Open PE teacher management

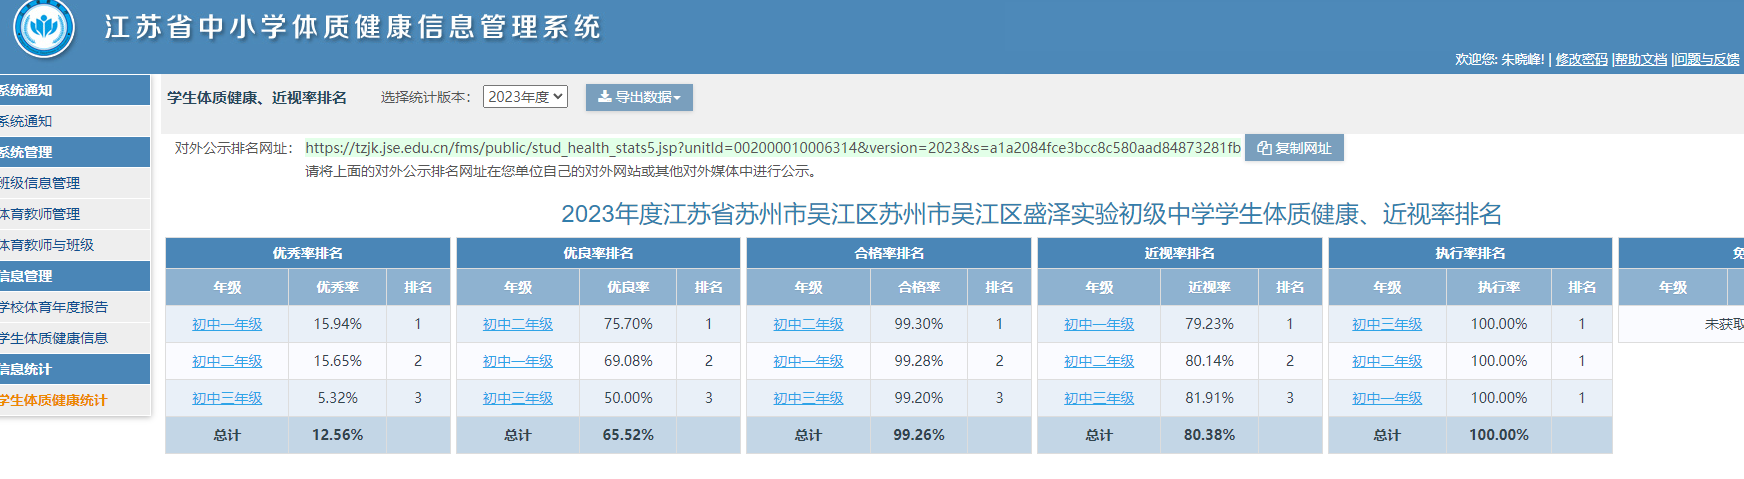[40, 214]
